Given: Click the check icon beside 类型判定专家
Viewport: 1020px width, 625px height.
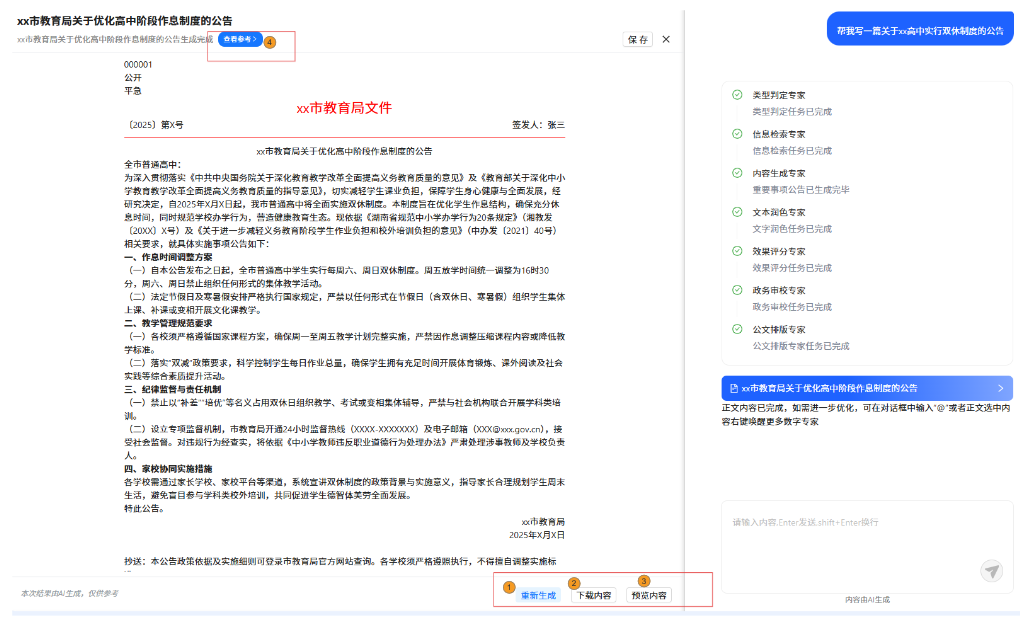Looking at the screenshot, I should click(x=737, y=94).
